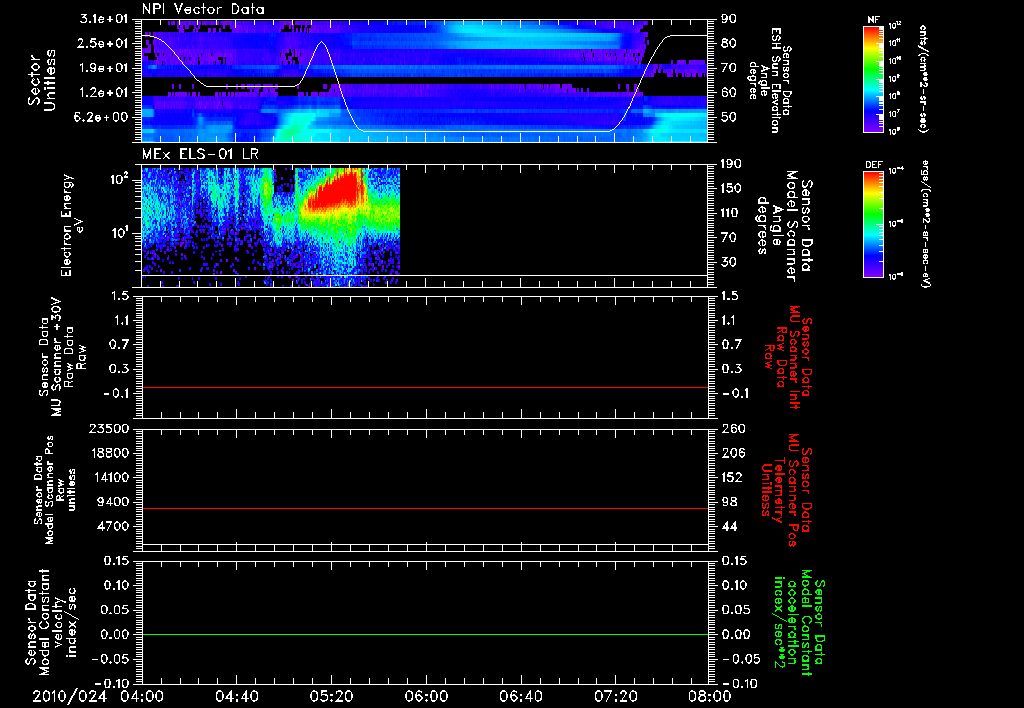Click the 9400 scanner position tick value
Screen dimensions: 1024x708
[113, 502]
